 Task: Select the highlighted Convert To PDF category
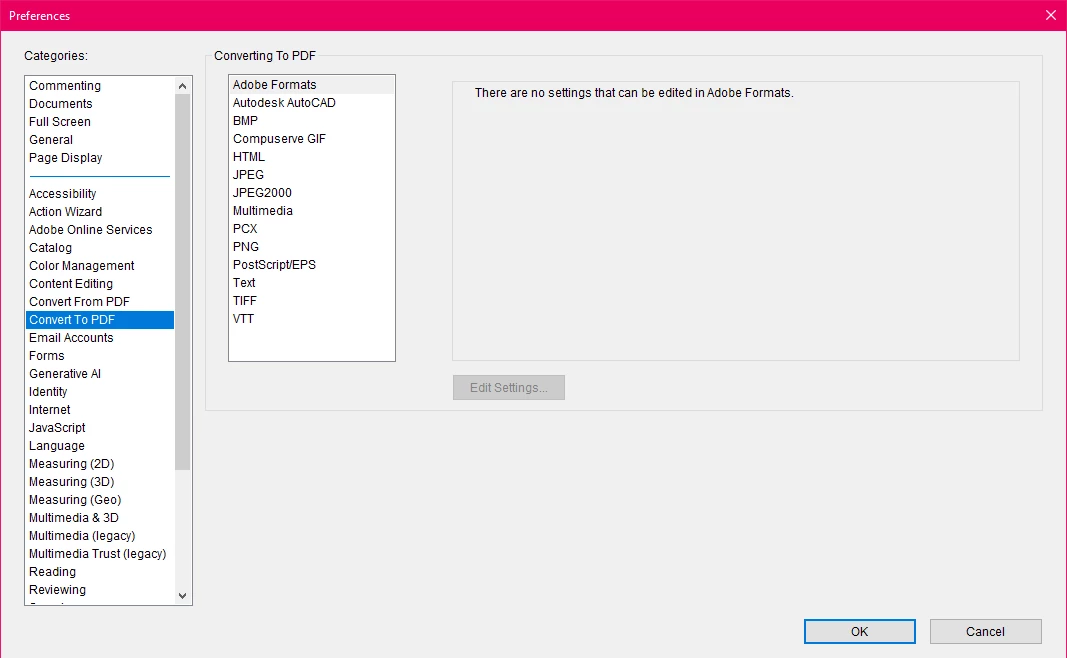[100, 320]
